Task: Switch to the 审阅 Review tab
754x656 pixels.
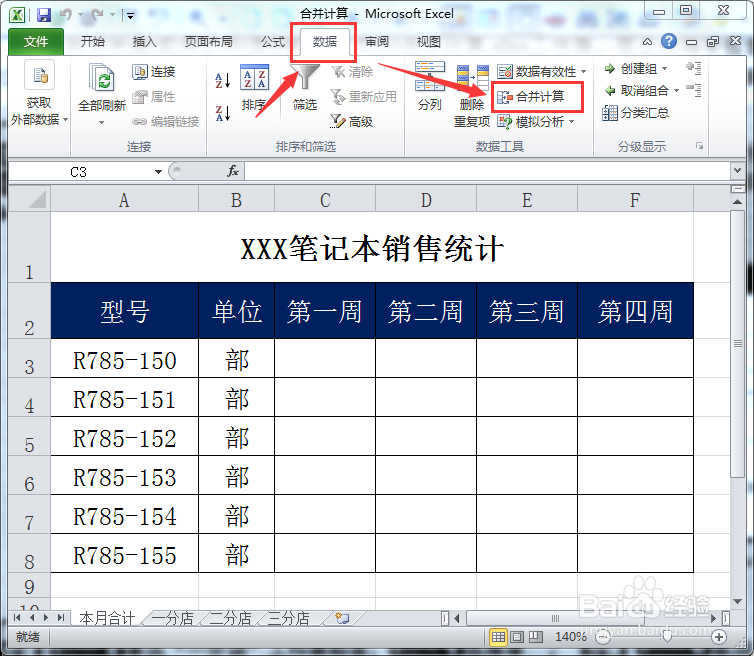Action: click(x=377, y=42)
